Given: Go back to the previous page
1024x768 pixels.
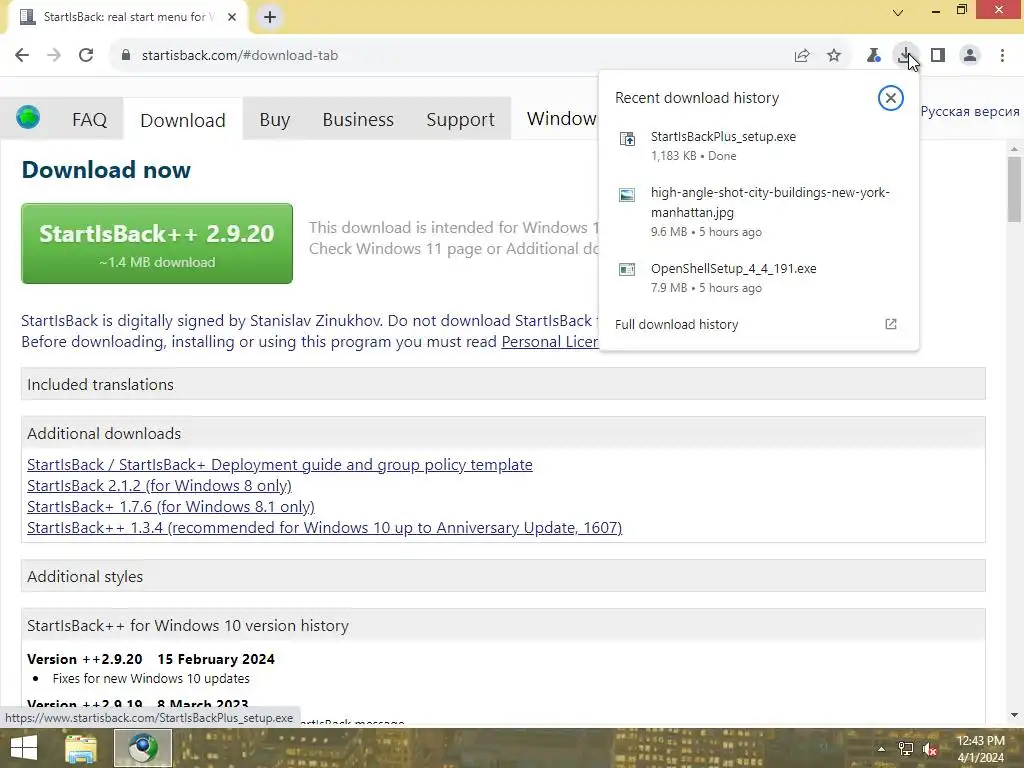Looking at the screenshot, I should (22, 56).
